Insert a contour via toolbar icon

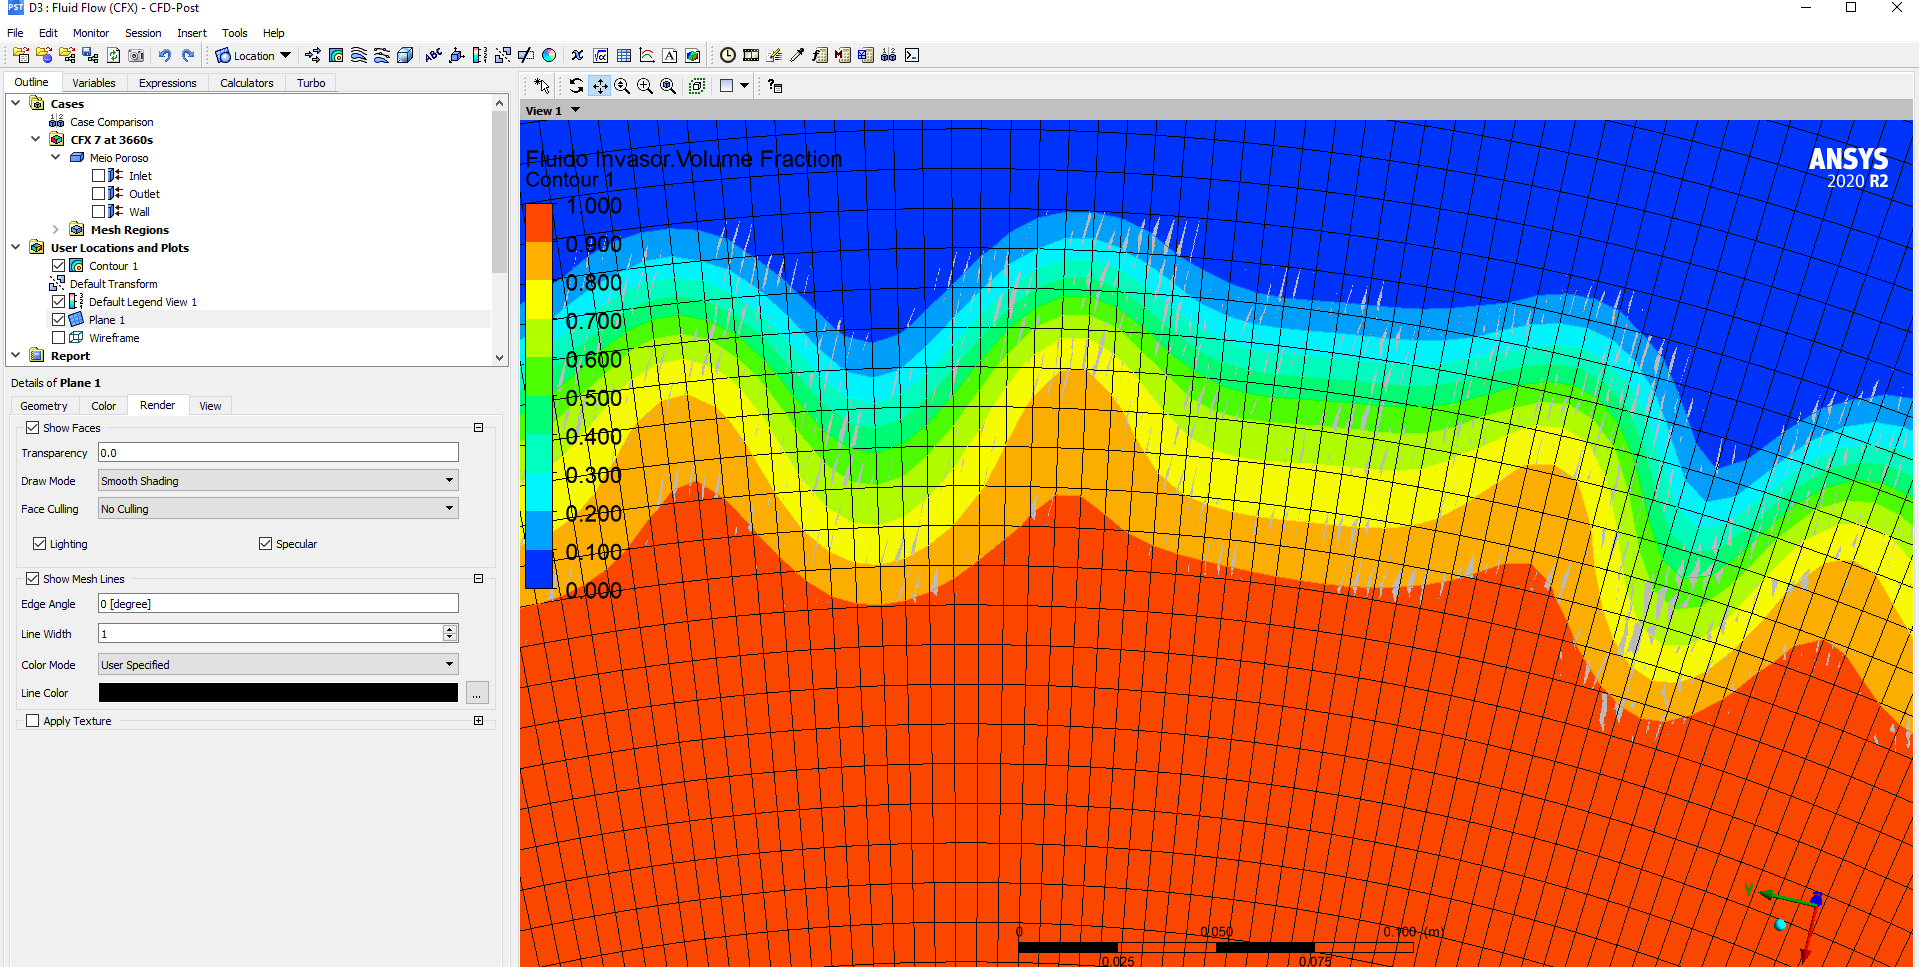click(x=336, y=56)
